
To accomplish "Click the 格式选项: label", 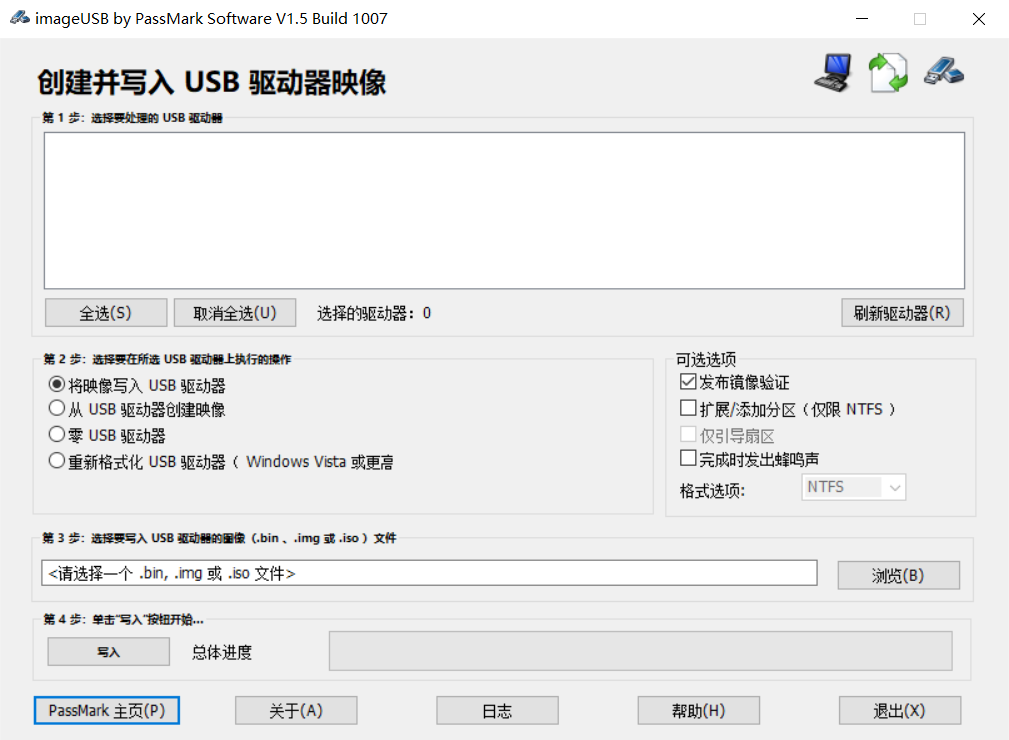I will (x=712, y=492).
